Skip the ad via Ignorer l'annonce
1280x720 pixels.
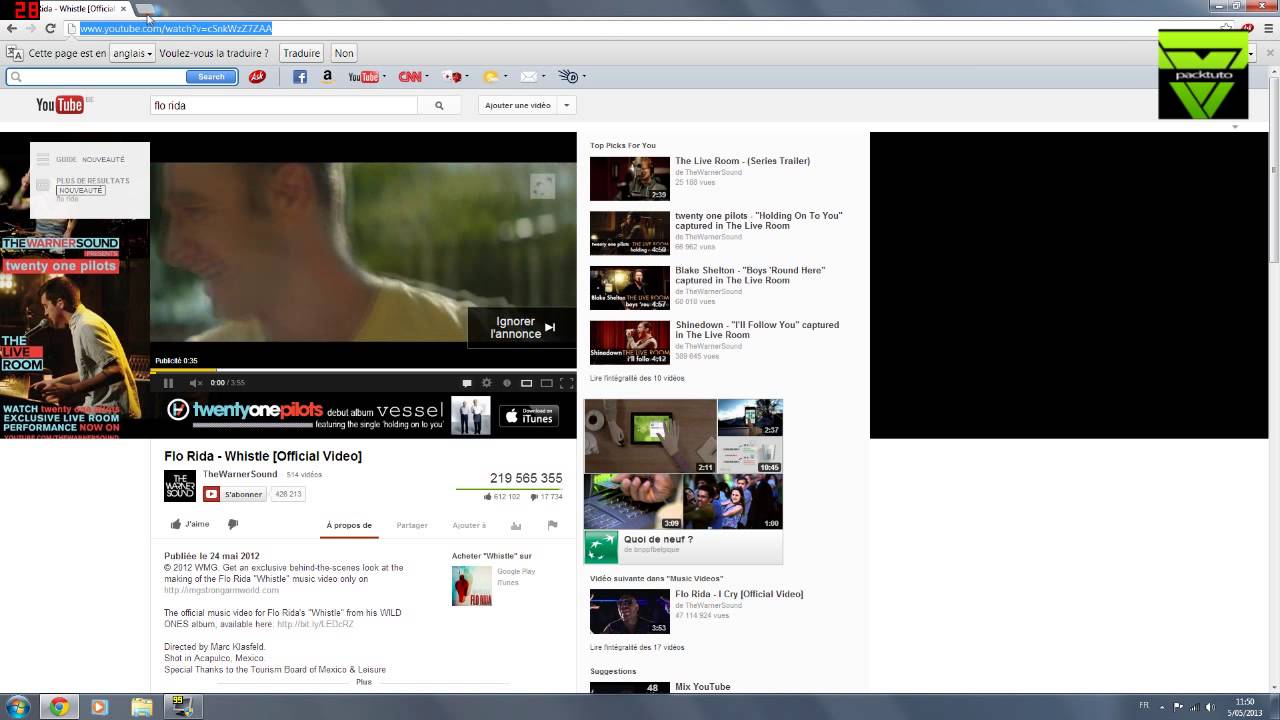click(522, 328)
